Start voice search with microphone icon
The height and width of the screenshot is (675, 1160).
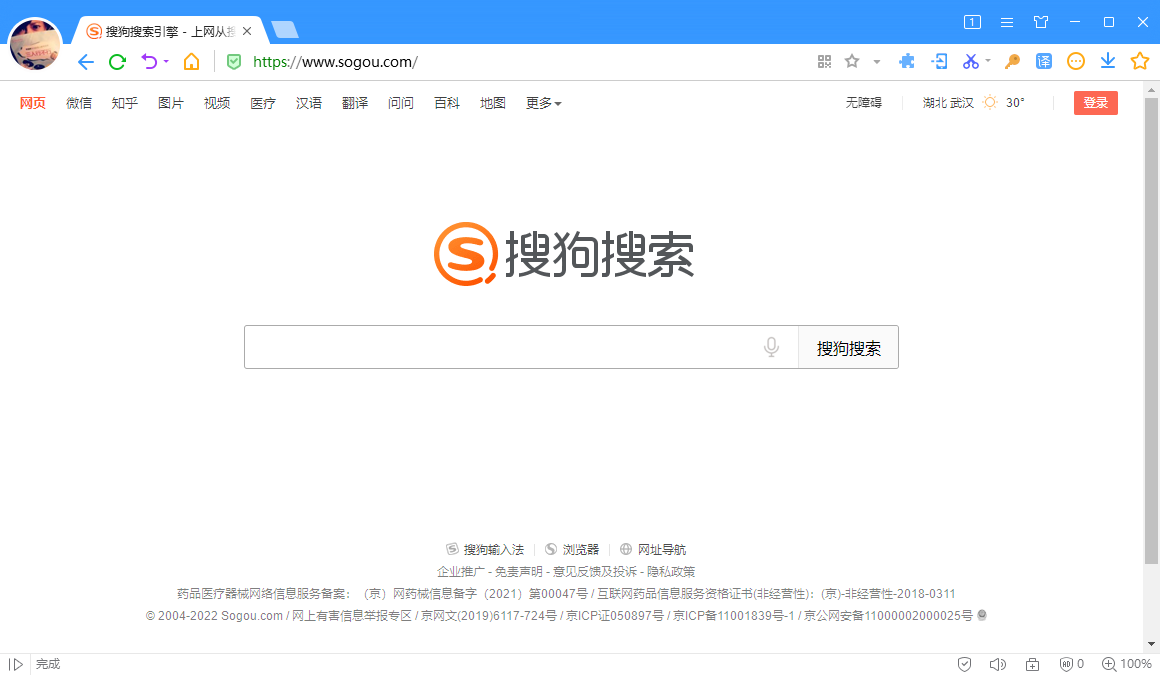[x=771, y=347]
